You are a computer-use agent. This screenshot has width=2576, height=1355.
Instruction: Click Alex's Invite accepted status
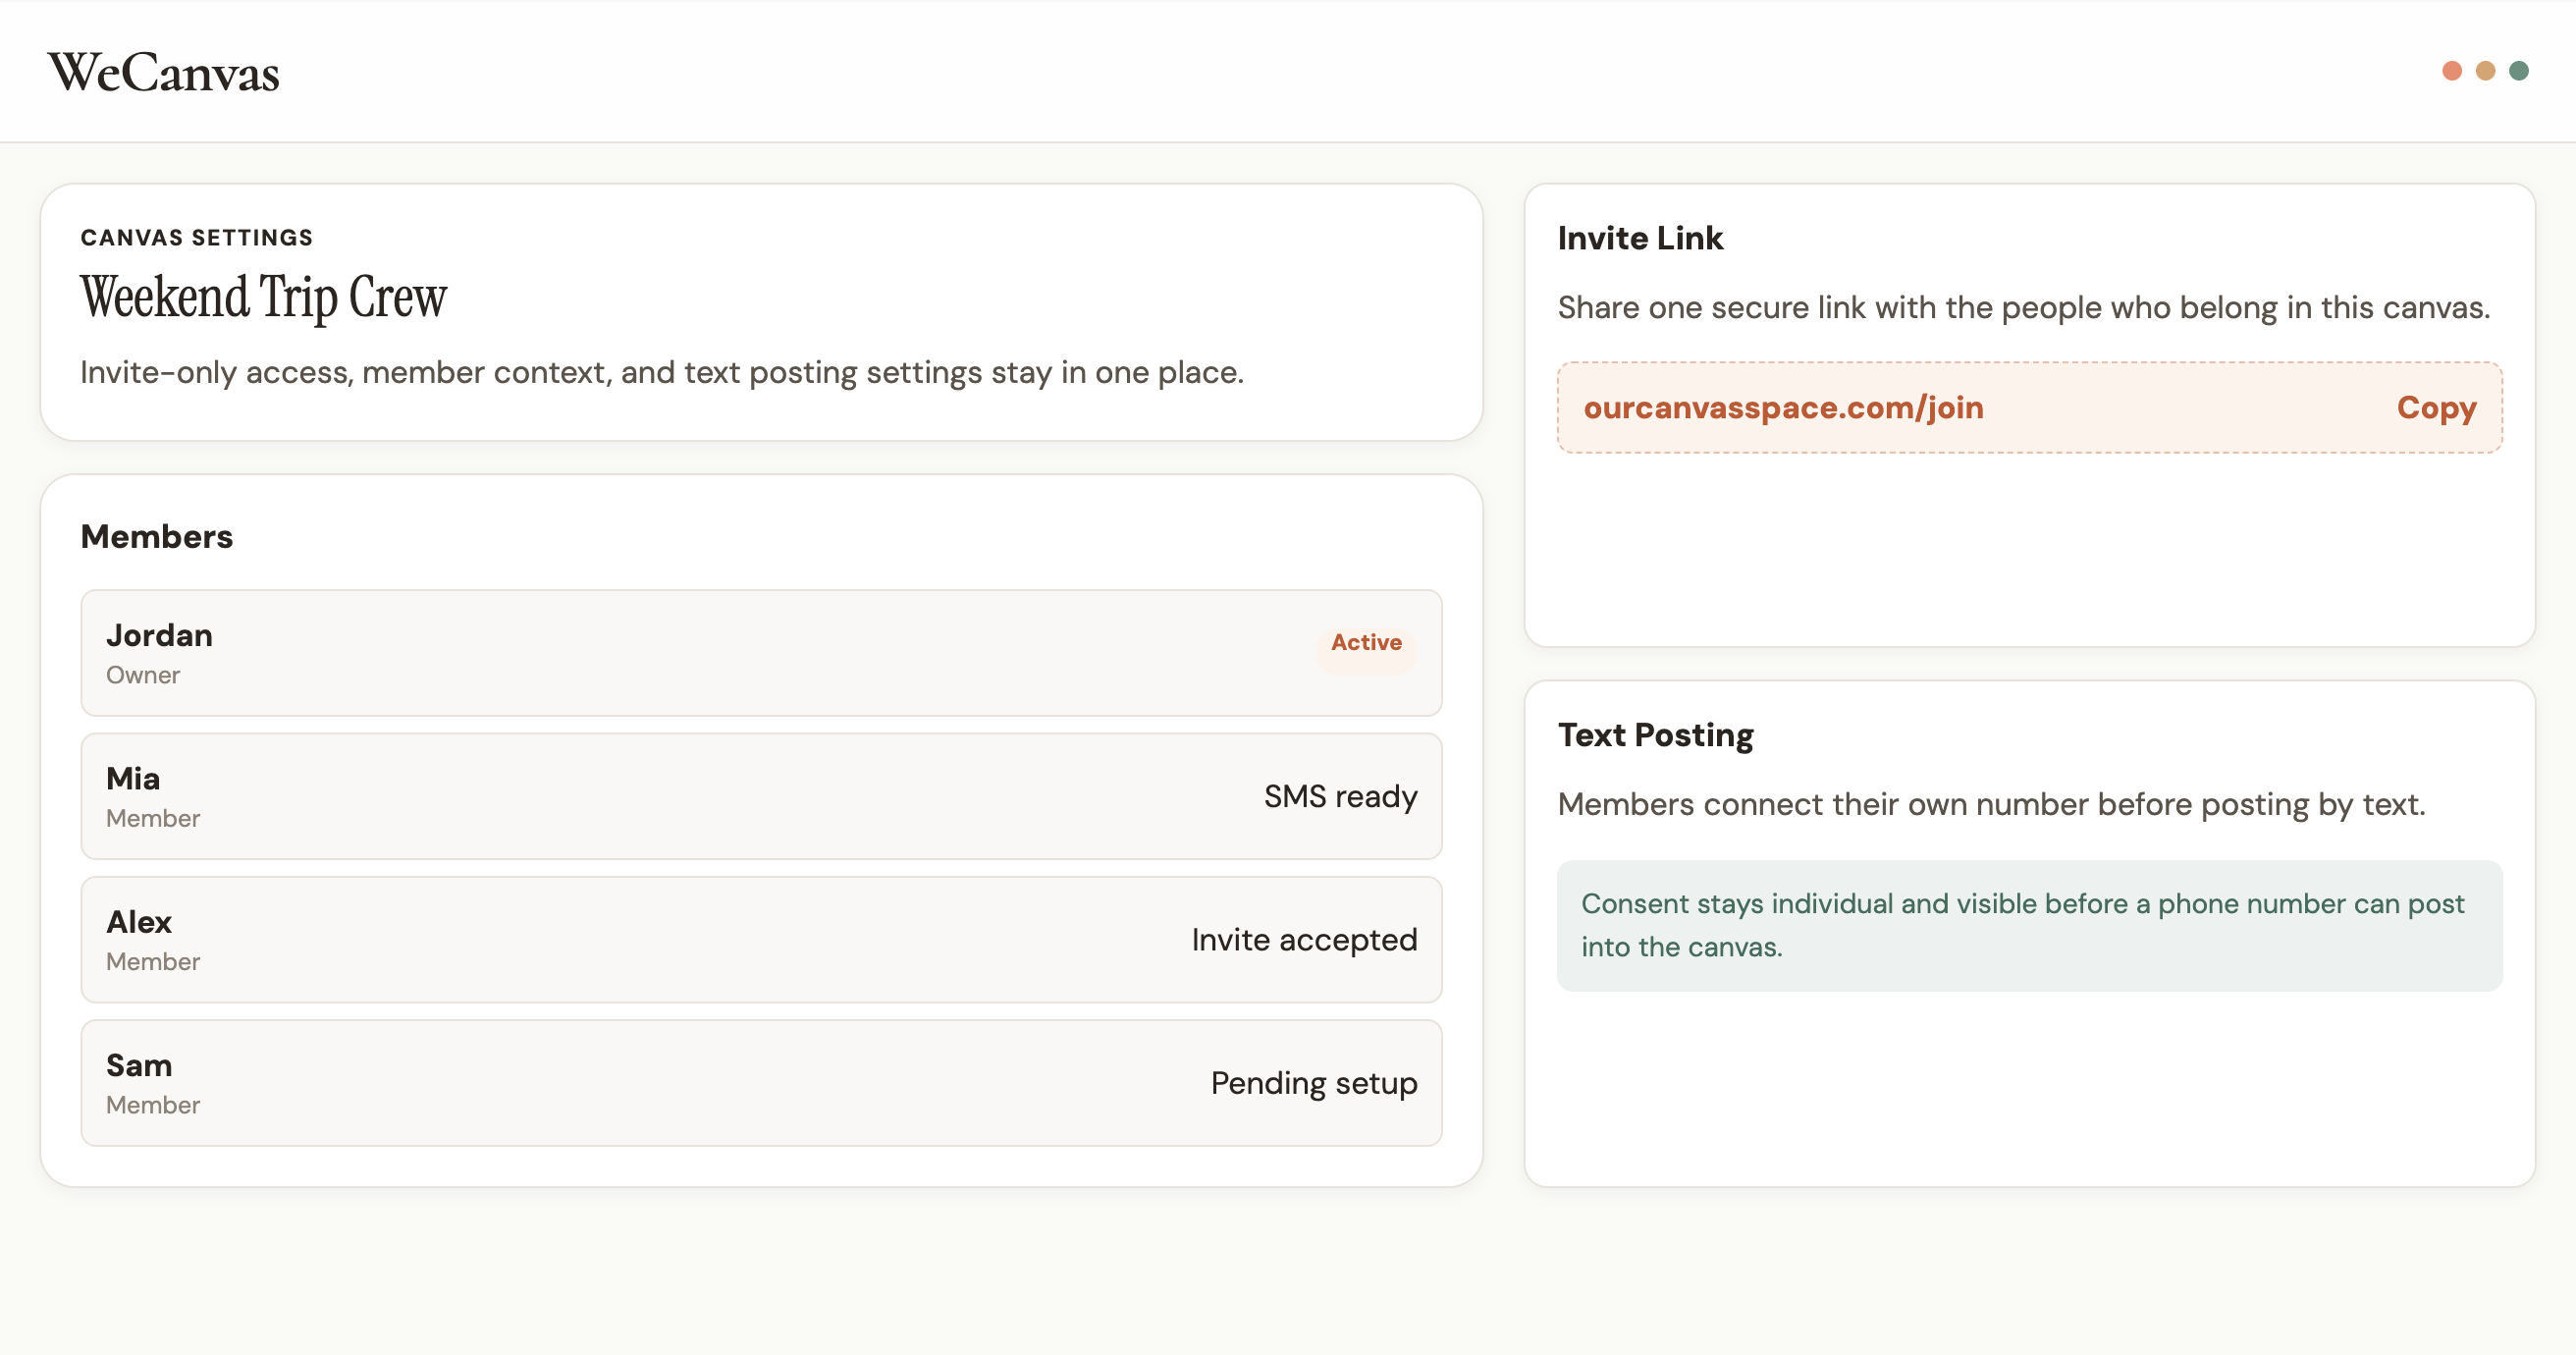point(1304,940)
